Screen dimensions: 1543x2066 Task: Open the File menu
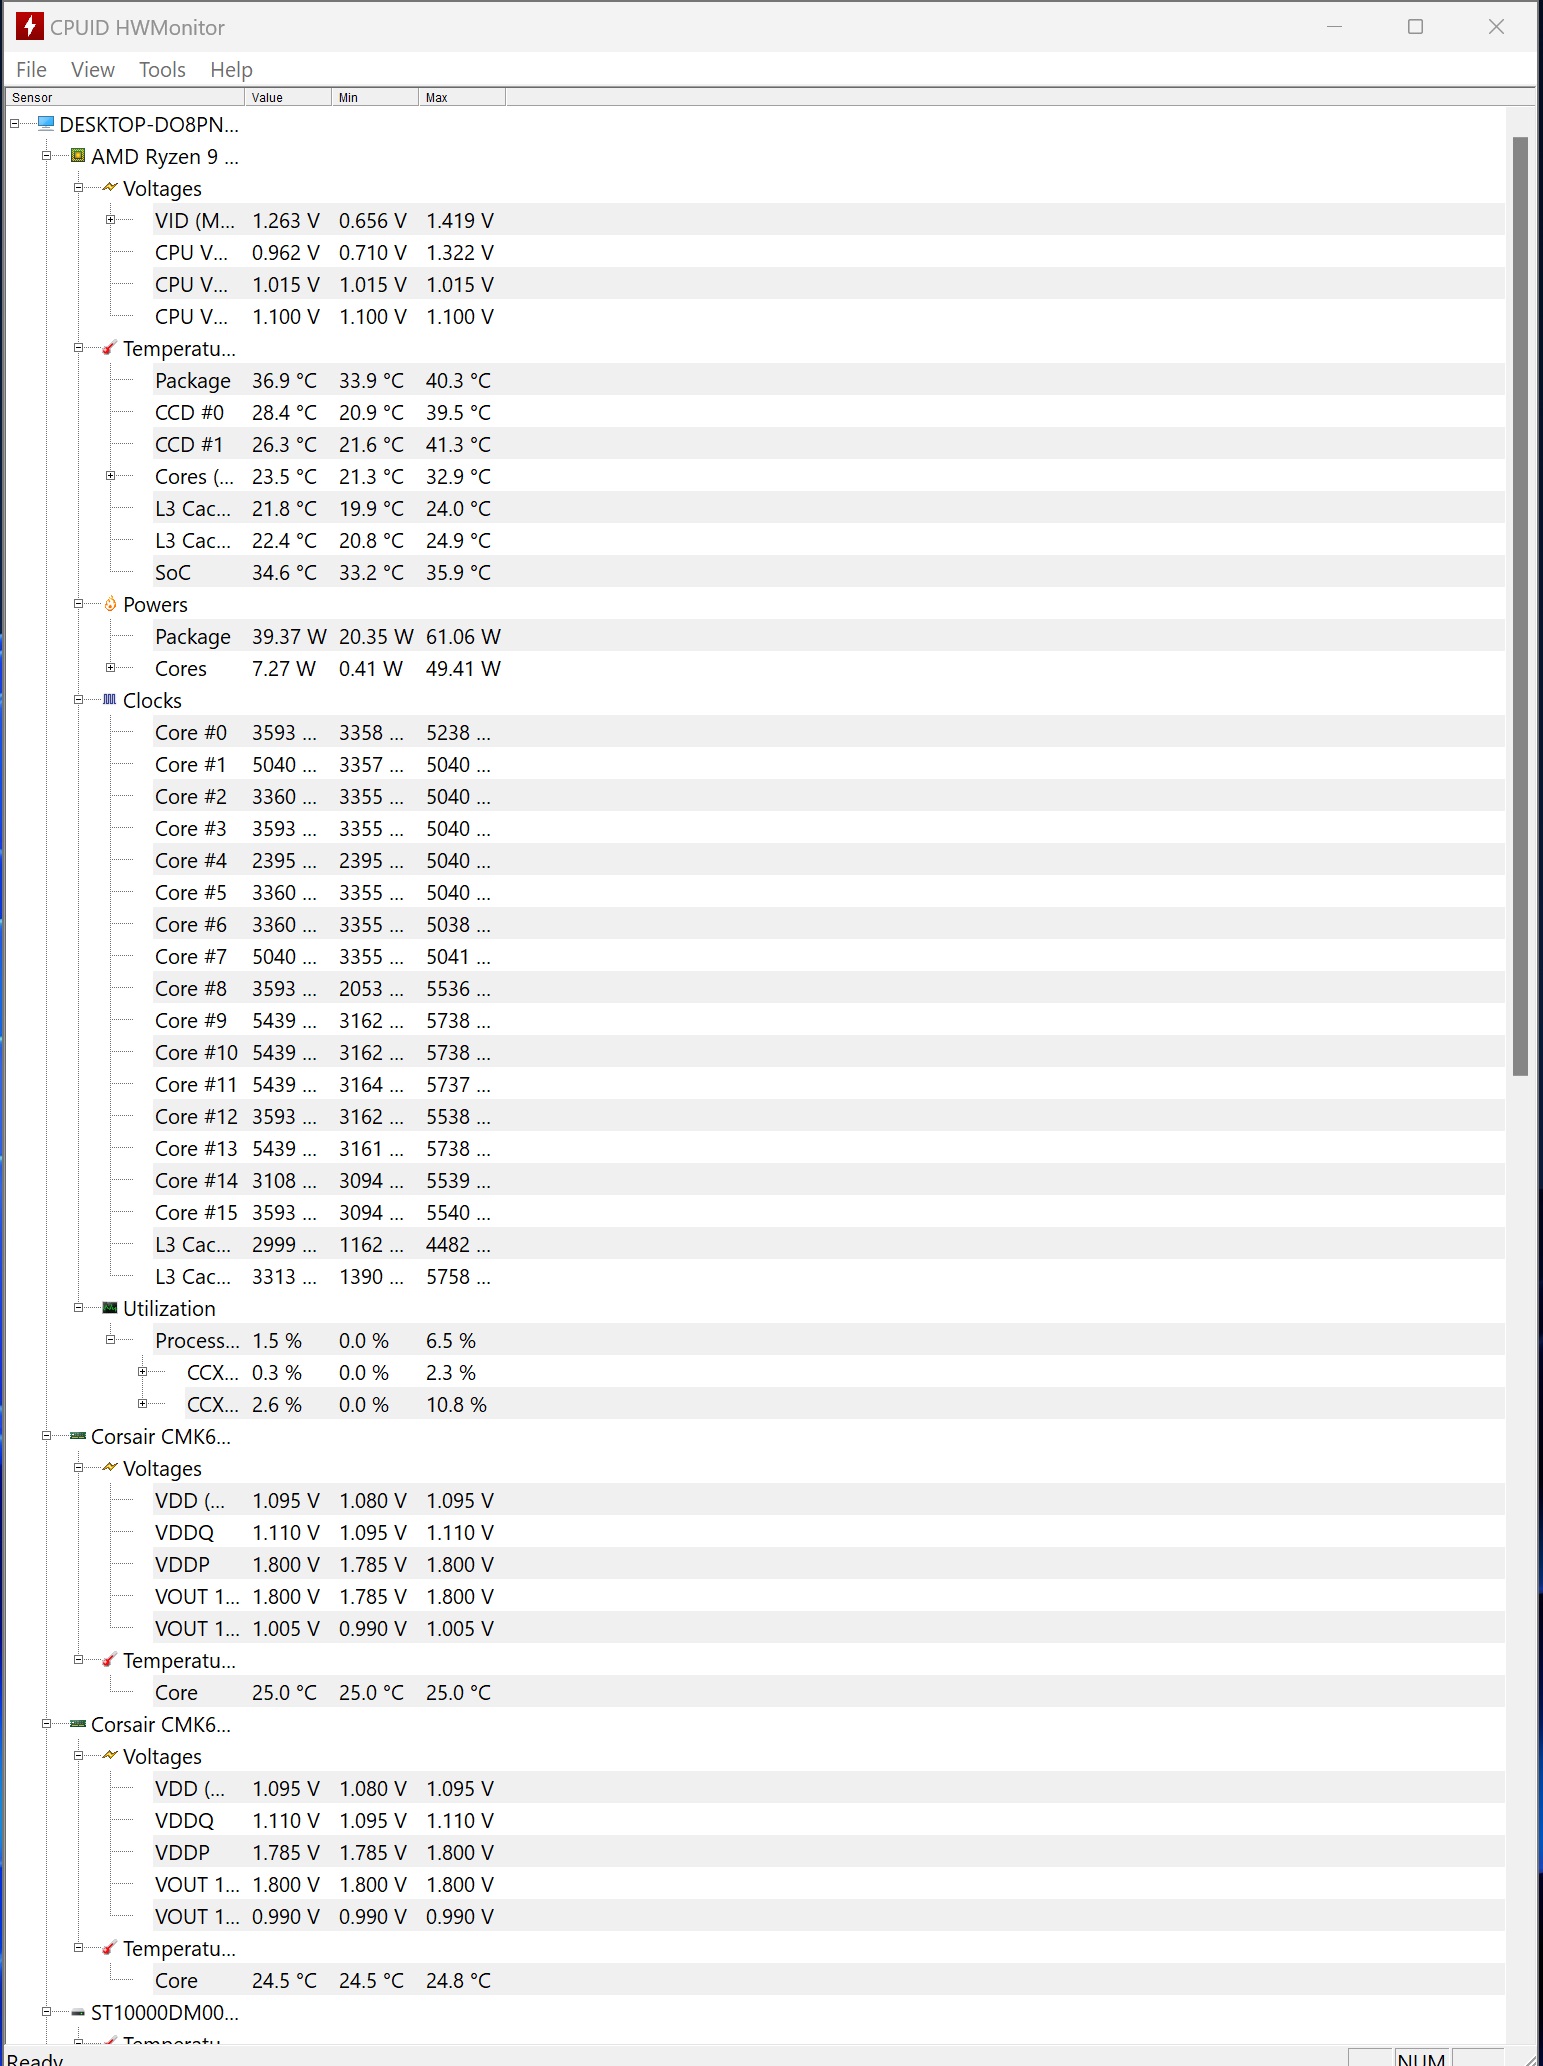coord(31,69)
